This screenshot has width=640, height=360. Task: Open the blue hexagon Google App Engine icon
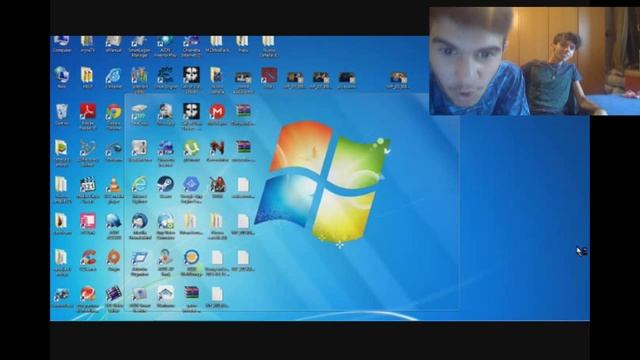pos(191,189)
